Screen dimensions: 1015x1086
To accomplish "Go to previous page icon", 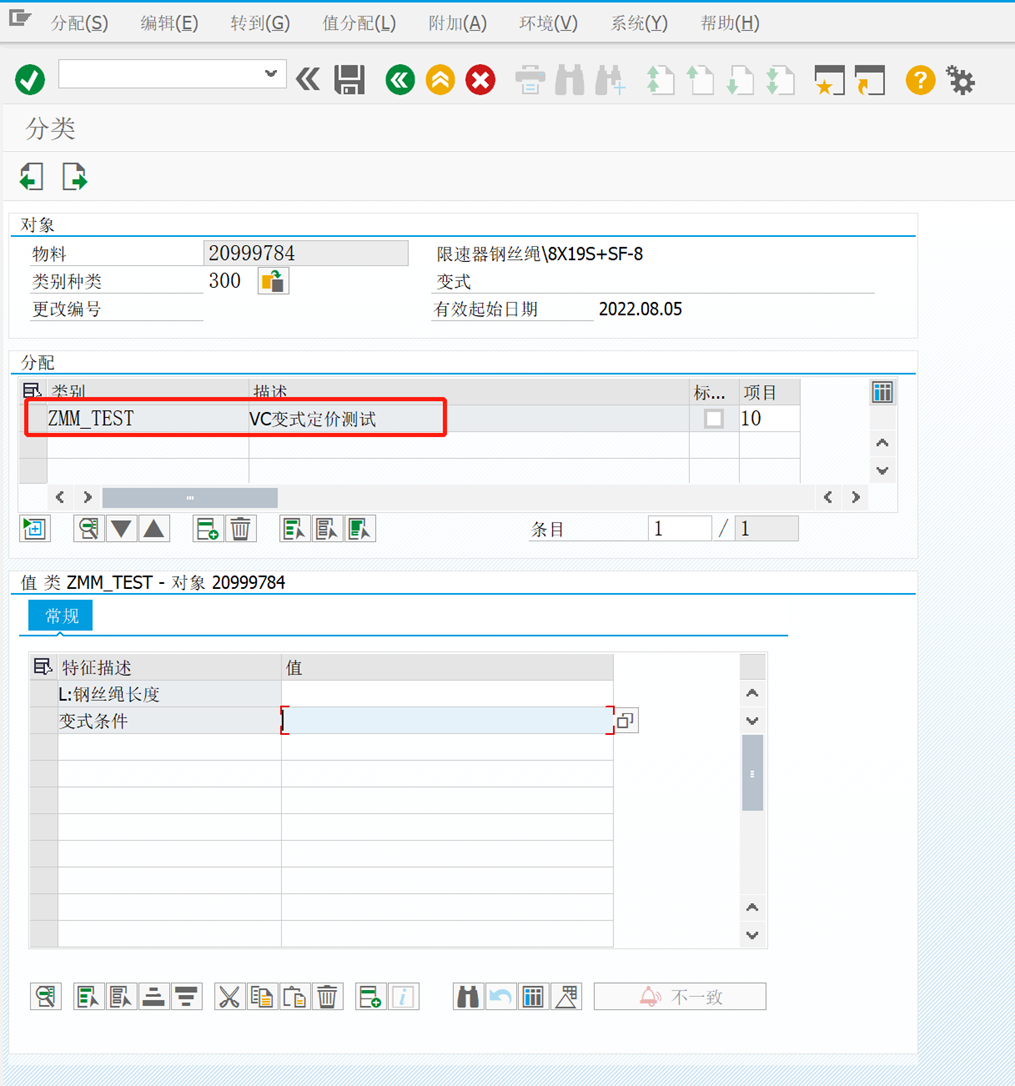I will click(700, 80).
